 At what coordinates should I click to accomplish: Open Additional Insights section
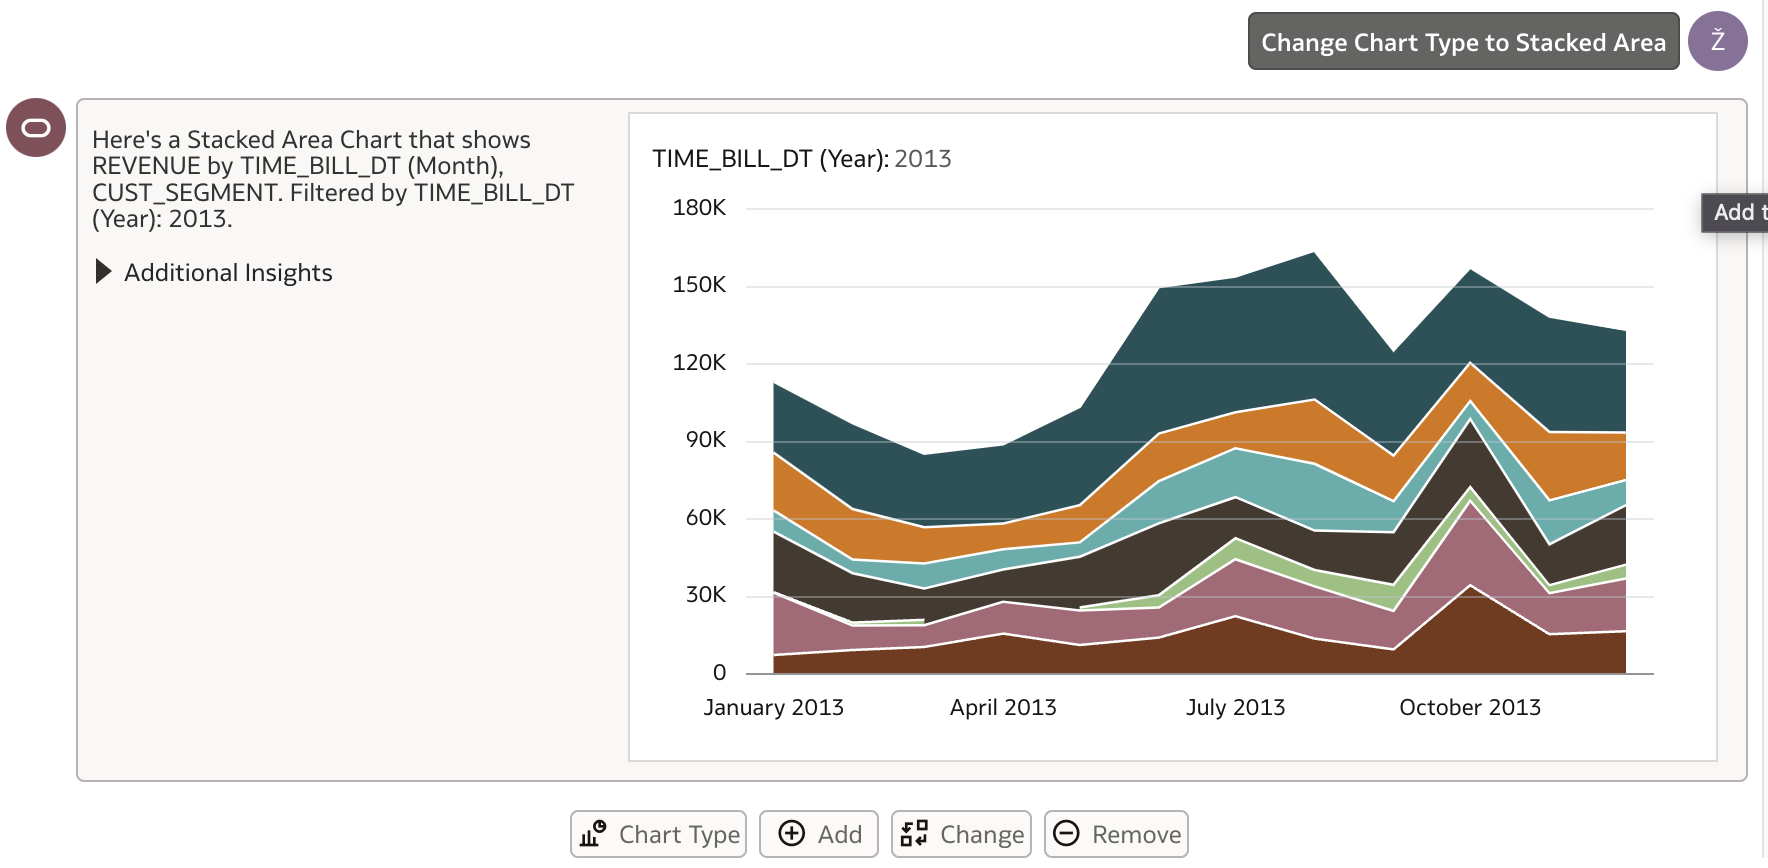pos(228,273)
